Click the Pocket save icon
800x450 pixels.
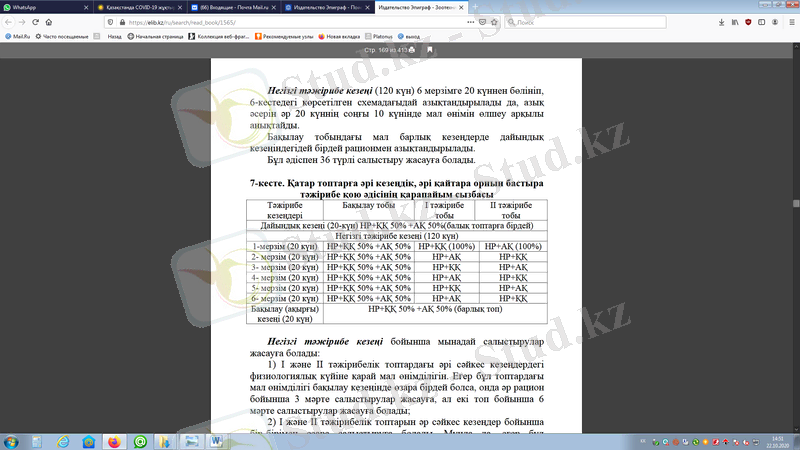tap(483, 22)
